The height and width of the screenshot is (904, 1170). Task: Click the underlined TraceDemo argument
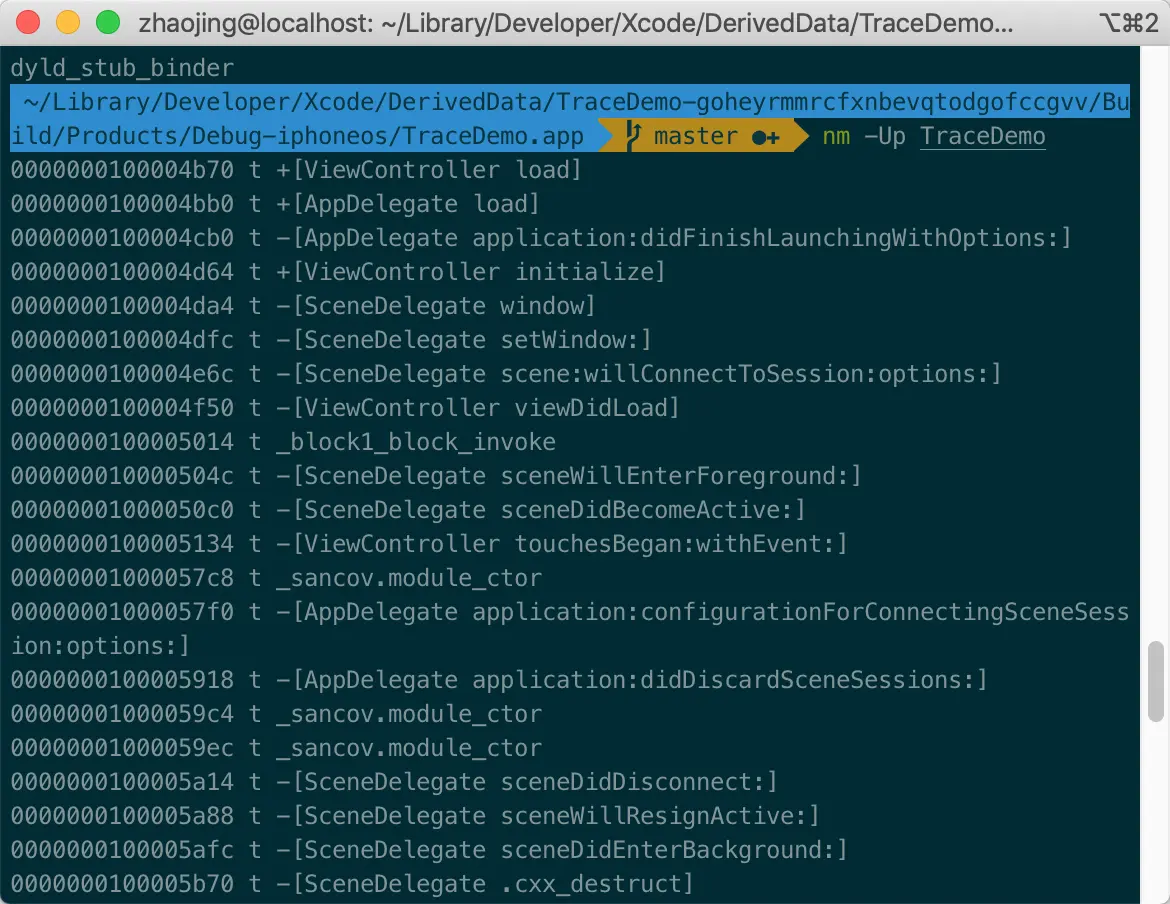pos(982,136)
